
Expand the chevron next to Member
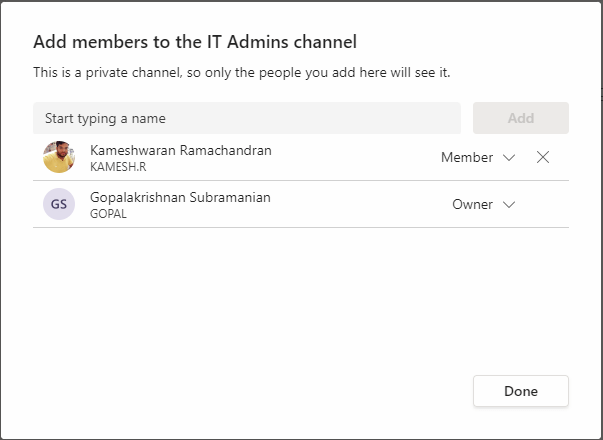[509, 157]
